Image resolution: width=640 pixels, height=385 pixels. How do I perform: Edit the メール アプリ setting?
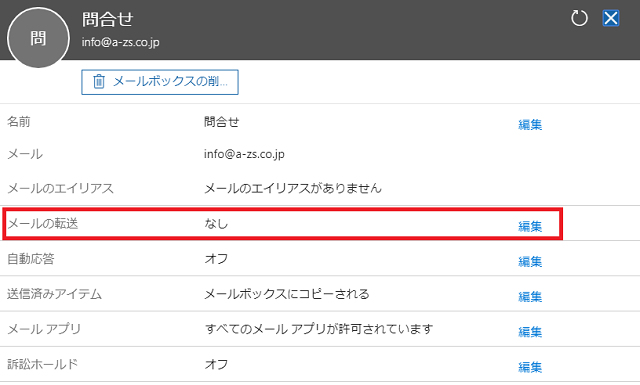tap(530, 332)
